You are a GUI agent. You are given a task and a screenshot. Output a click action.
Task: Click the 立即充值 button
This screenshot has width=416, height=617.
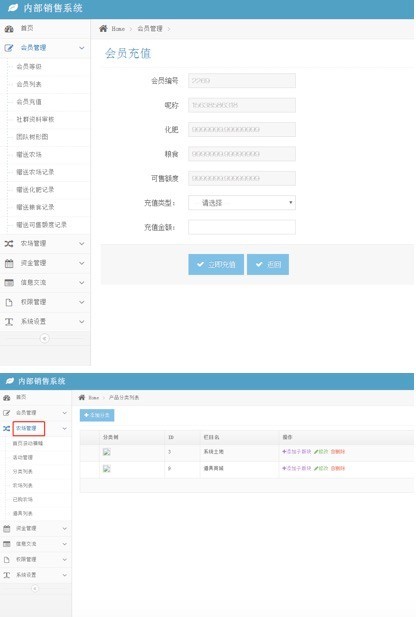[x=216, y=264]
